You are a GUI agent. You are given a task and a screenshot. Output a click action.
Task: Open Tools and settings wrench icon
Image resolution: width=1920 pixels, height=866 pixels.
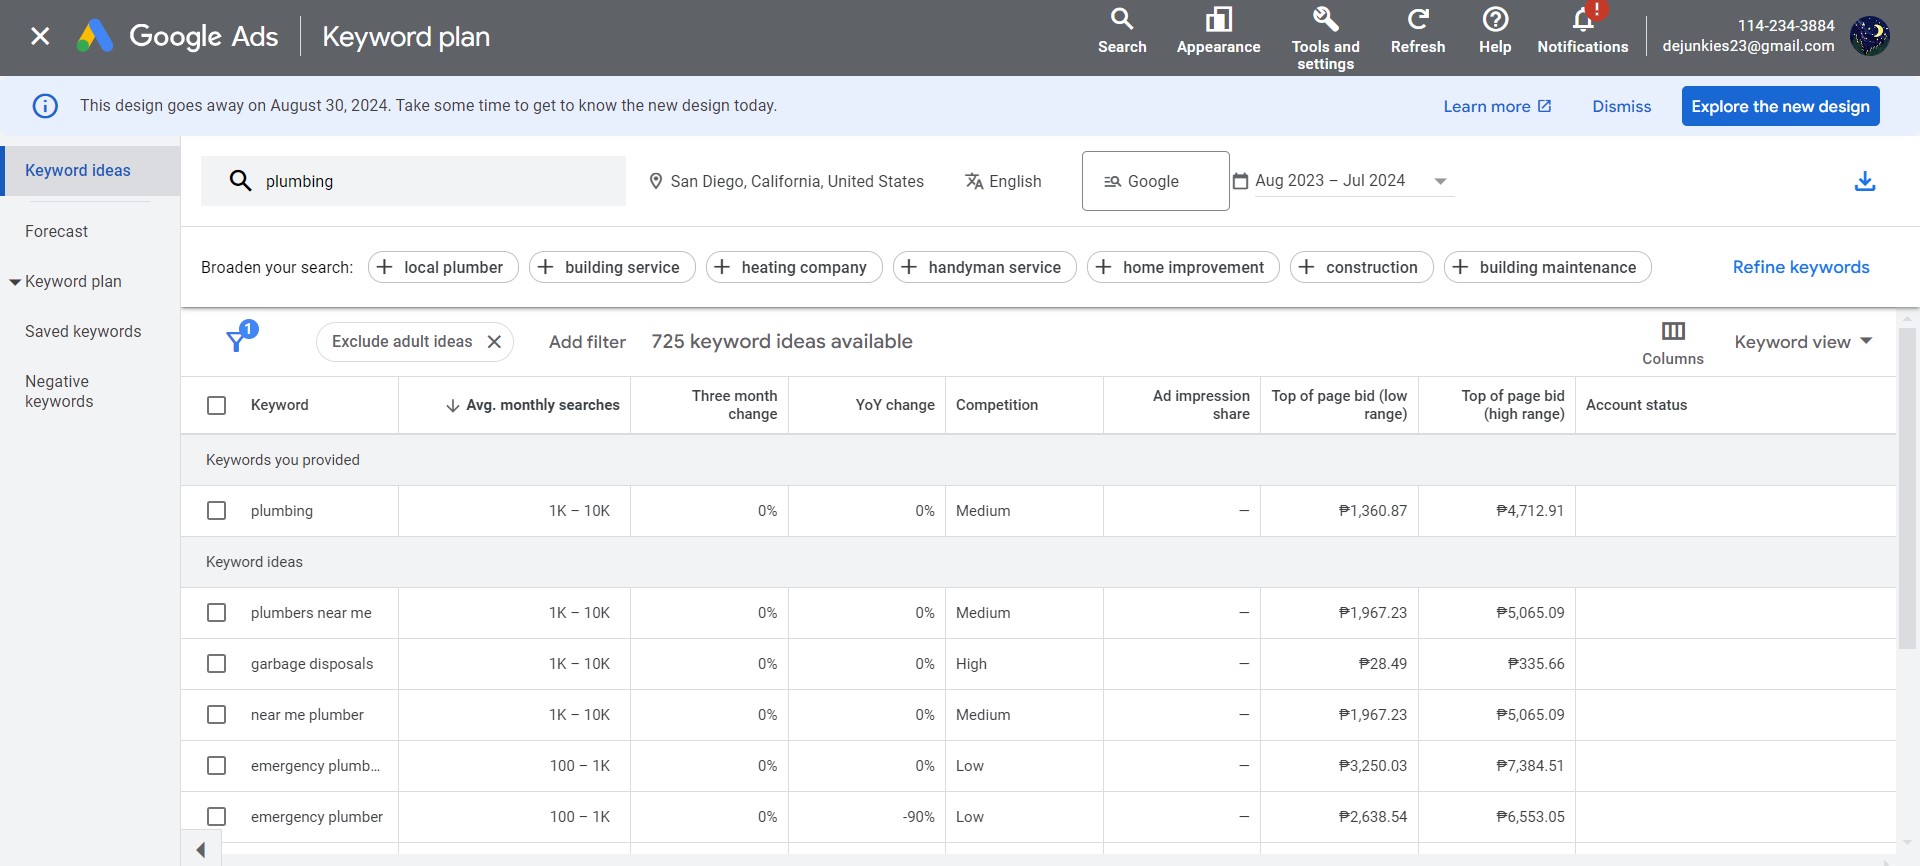pyautogui.click(x=1325, y=20)
